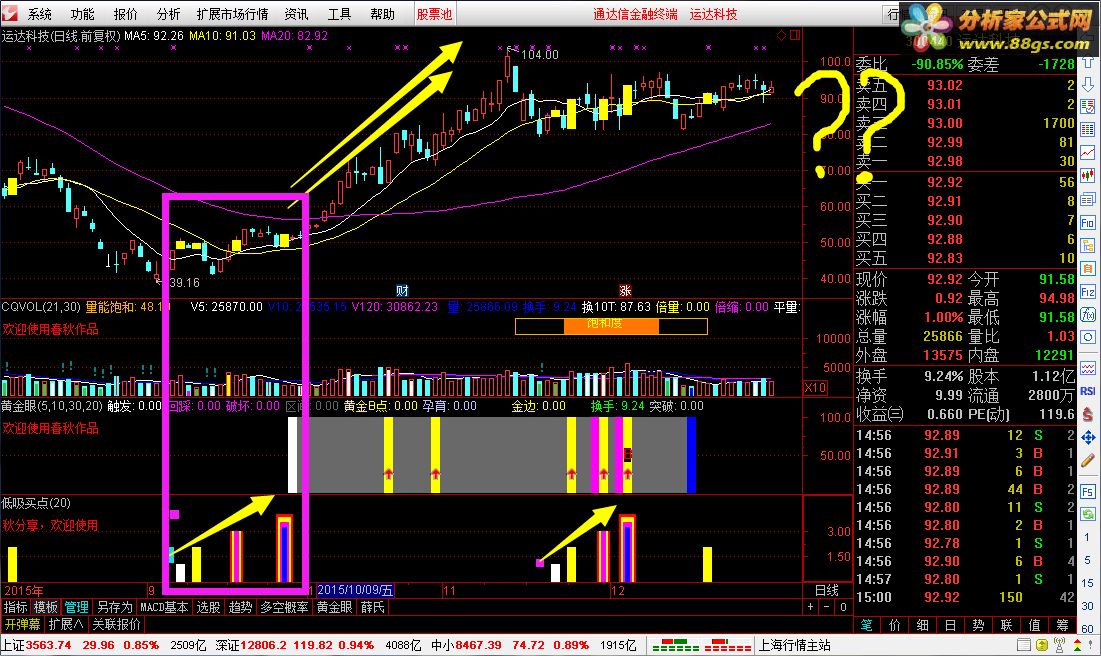Click the F12 trading icon
Screen dimensions: 1101x656
point(1088,291)
